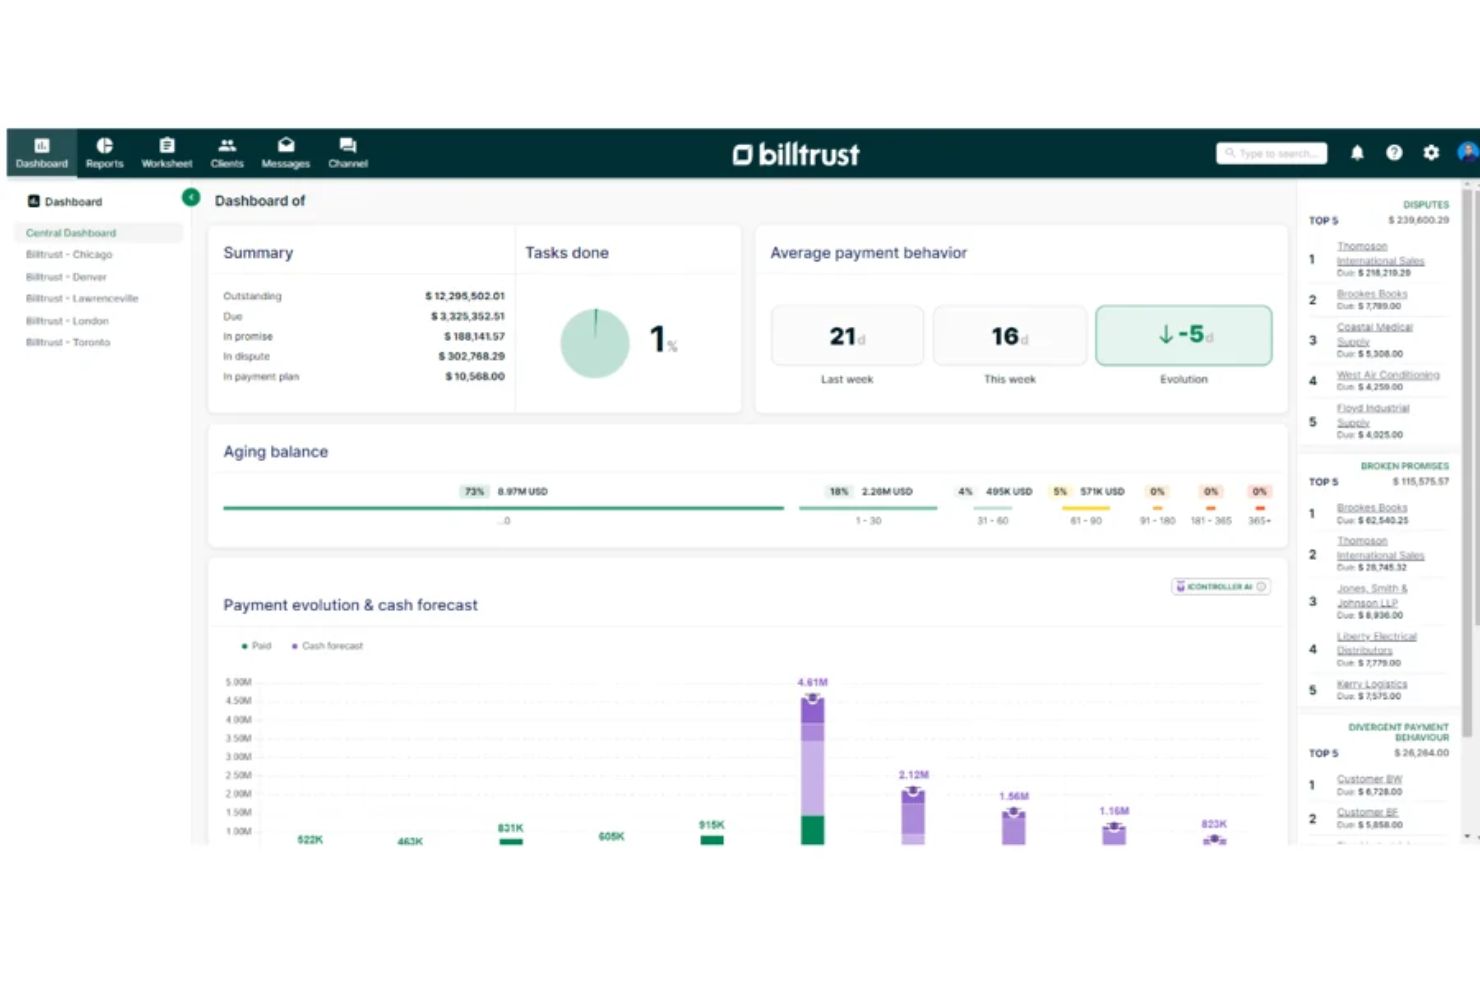Open Brookes Books under Disputes
Screen dimensions: 1480x987
pos(1372,294)
